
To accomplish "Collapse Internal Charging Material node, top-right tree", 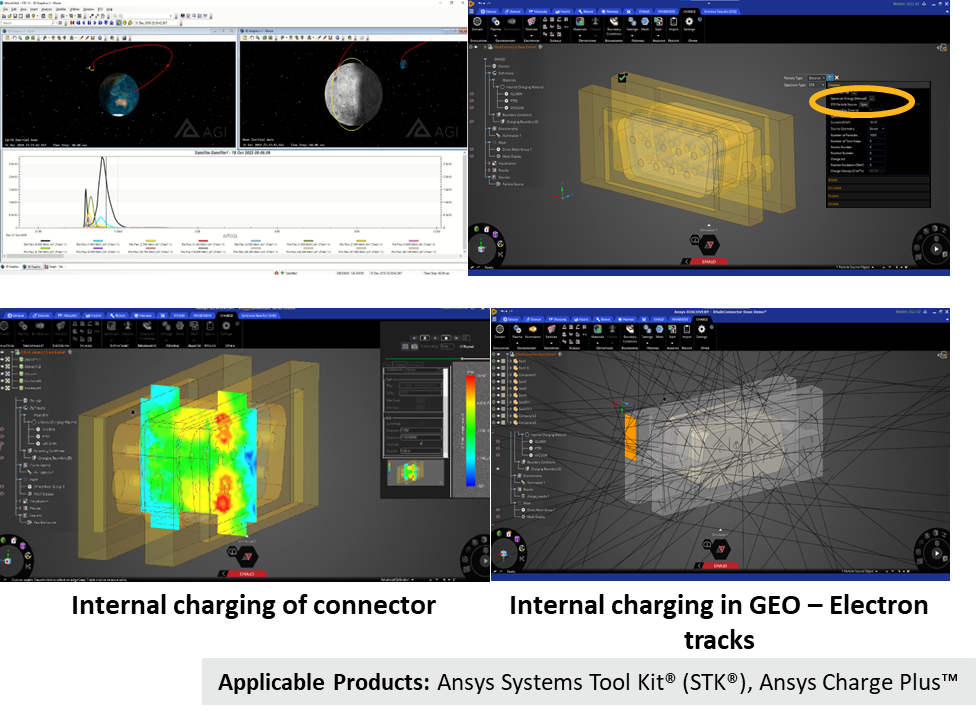I will click(497, 87).
